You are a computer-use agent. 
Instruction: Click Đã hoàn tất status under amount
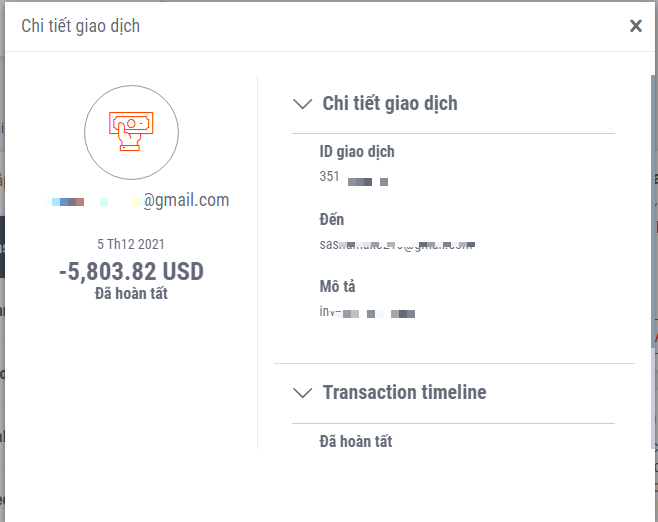click(132, 293)
